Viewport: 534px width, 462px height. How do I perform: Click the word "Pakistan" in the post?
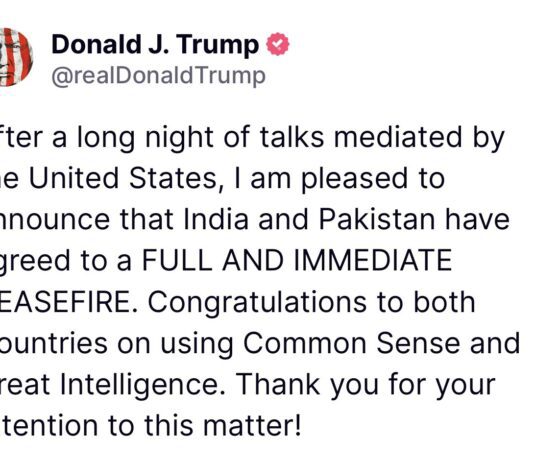click(x=377, y=220)
